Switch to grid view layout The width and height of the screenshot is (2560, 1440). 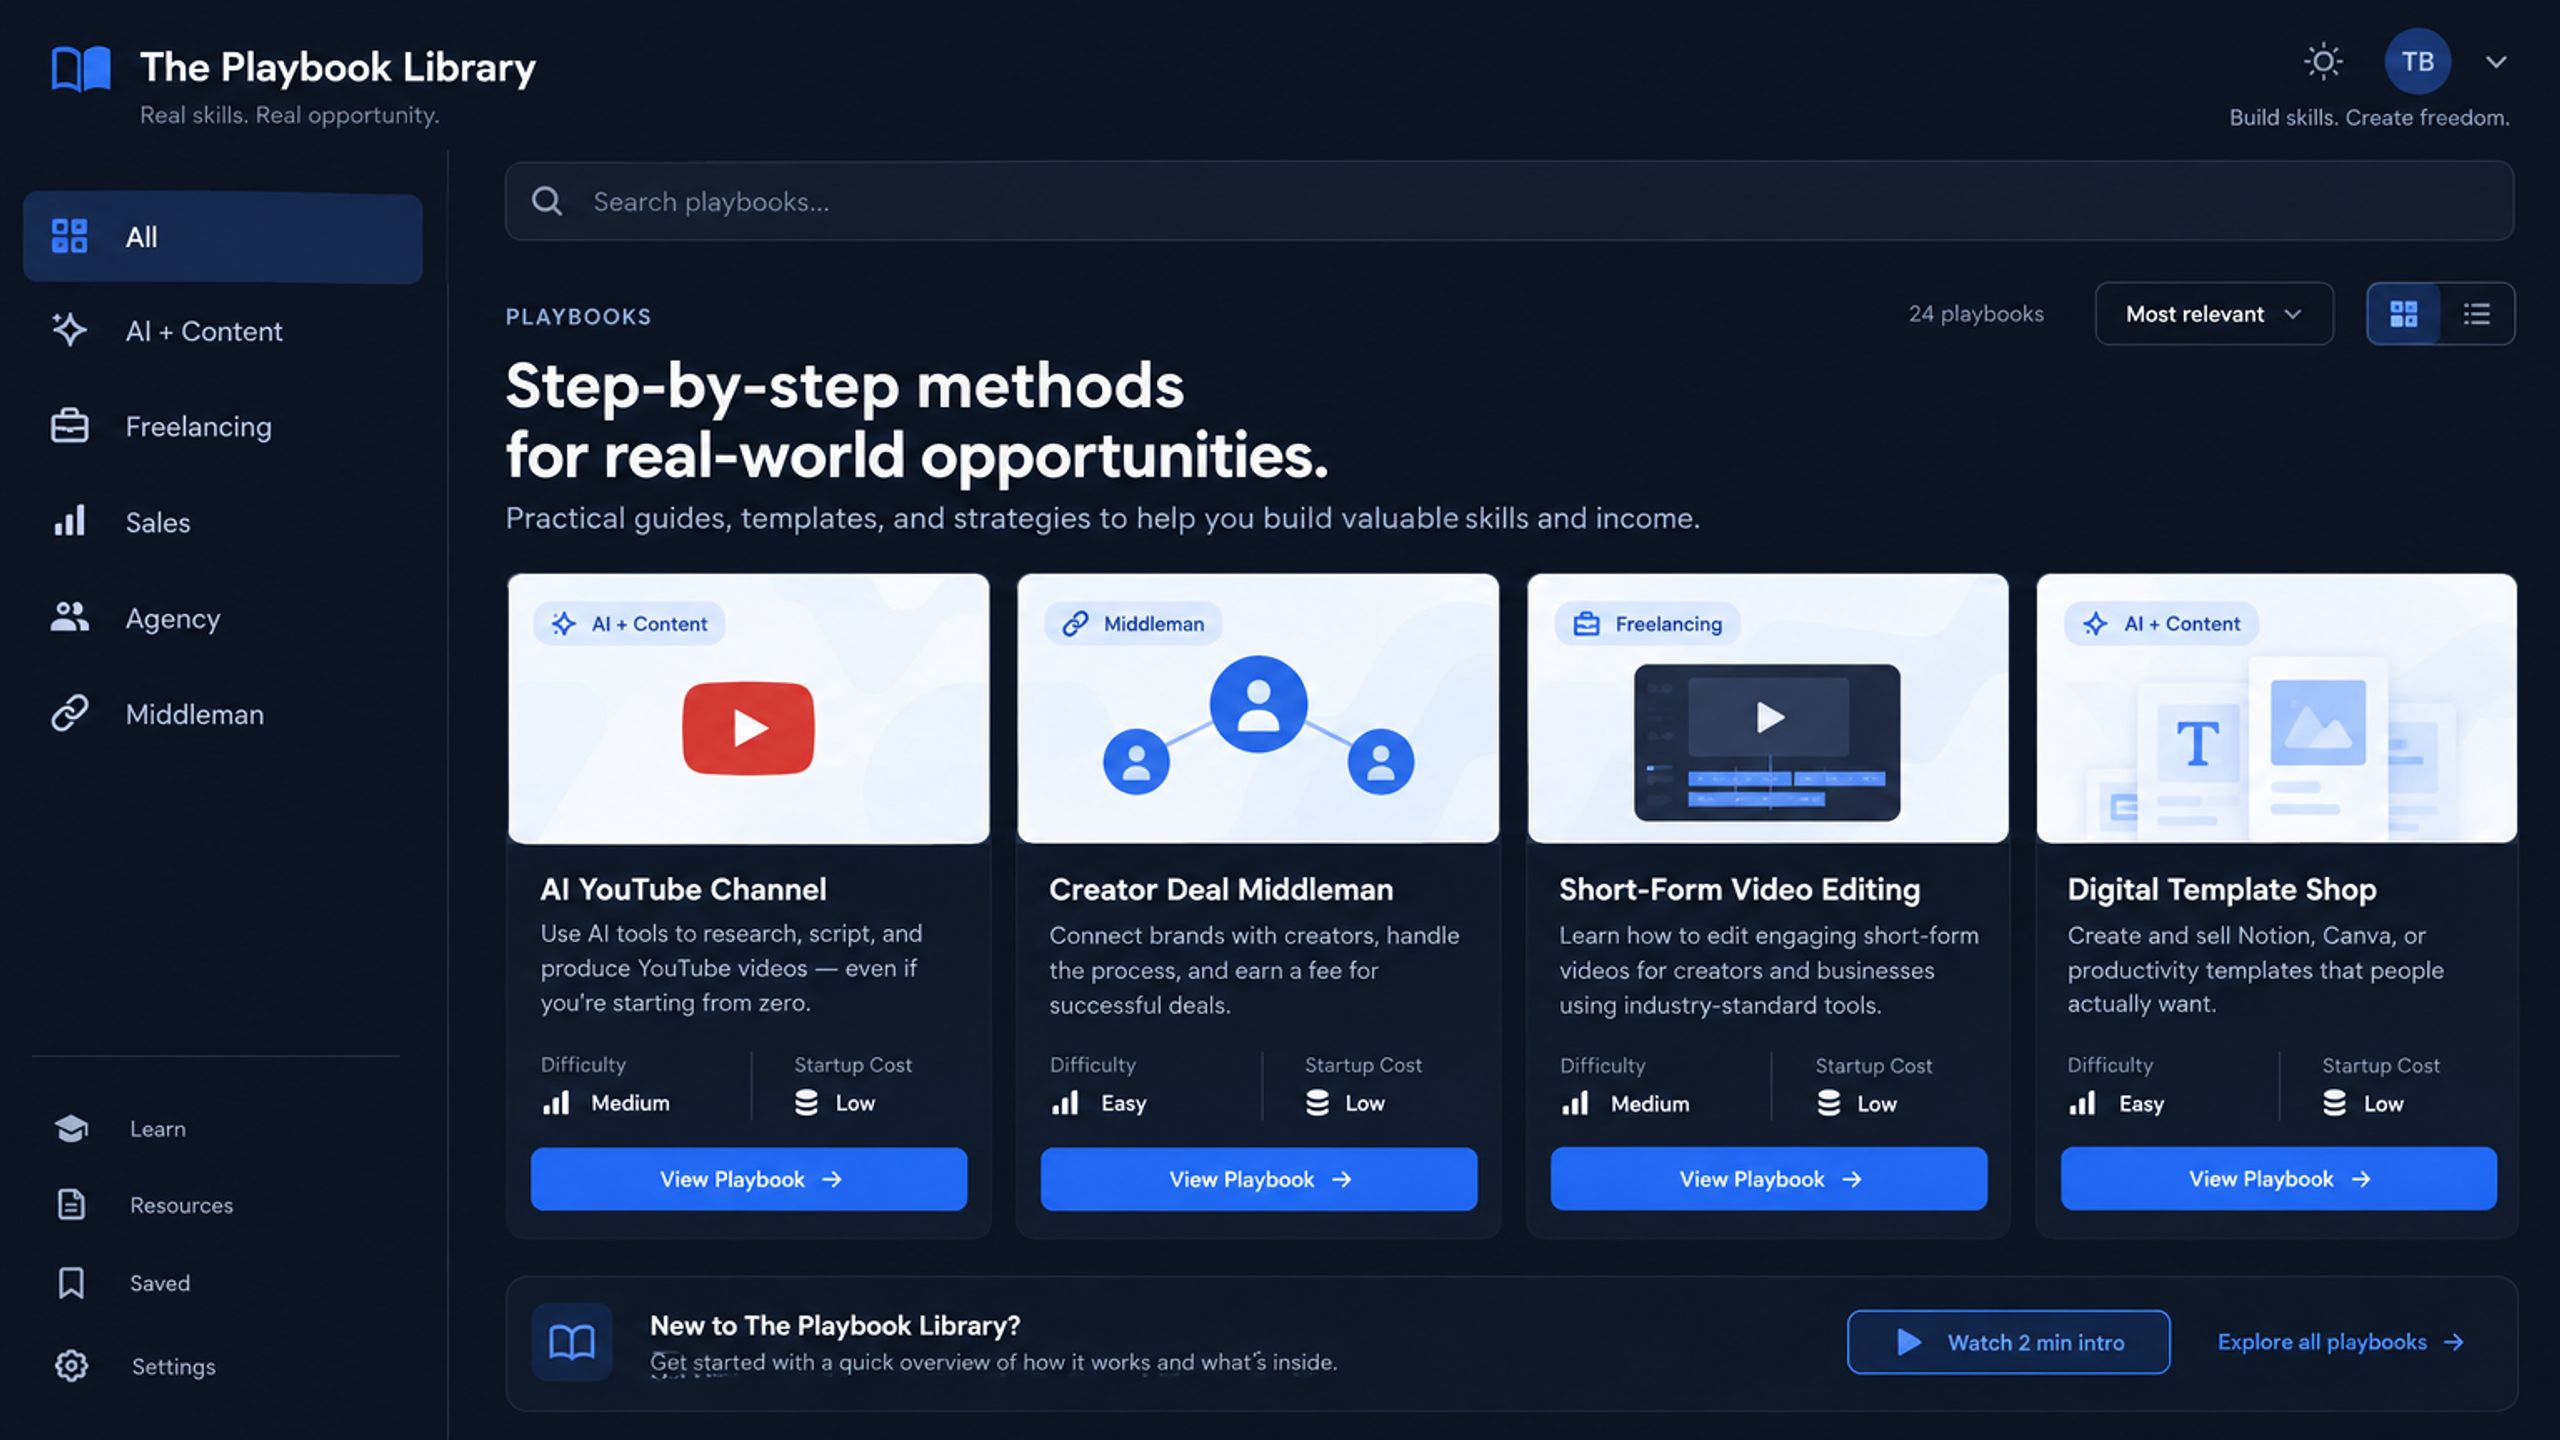(2404, 314)
